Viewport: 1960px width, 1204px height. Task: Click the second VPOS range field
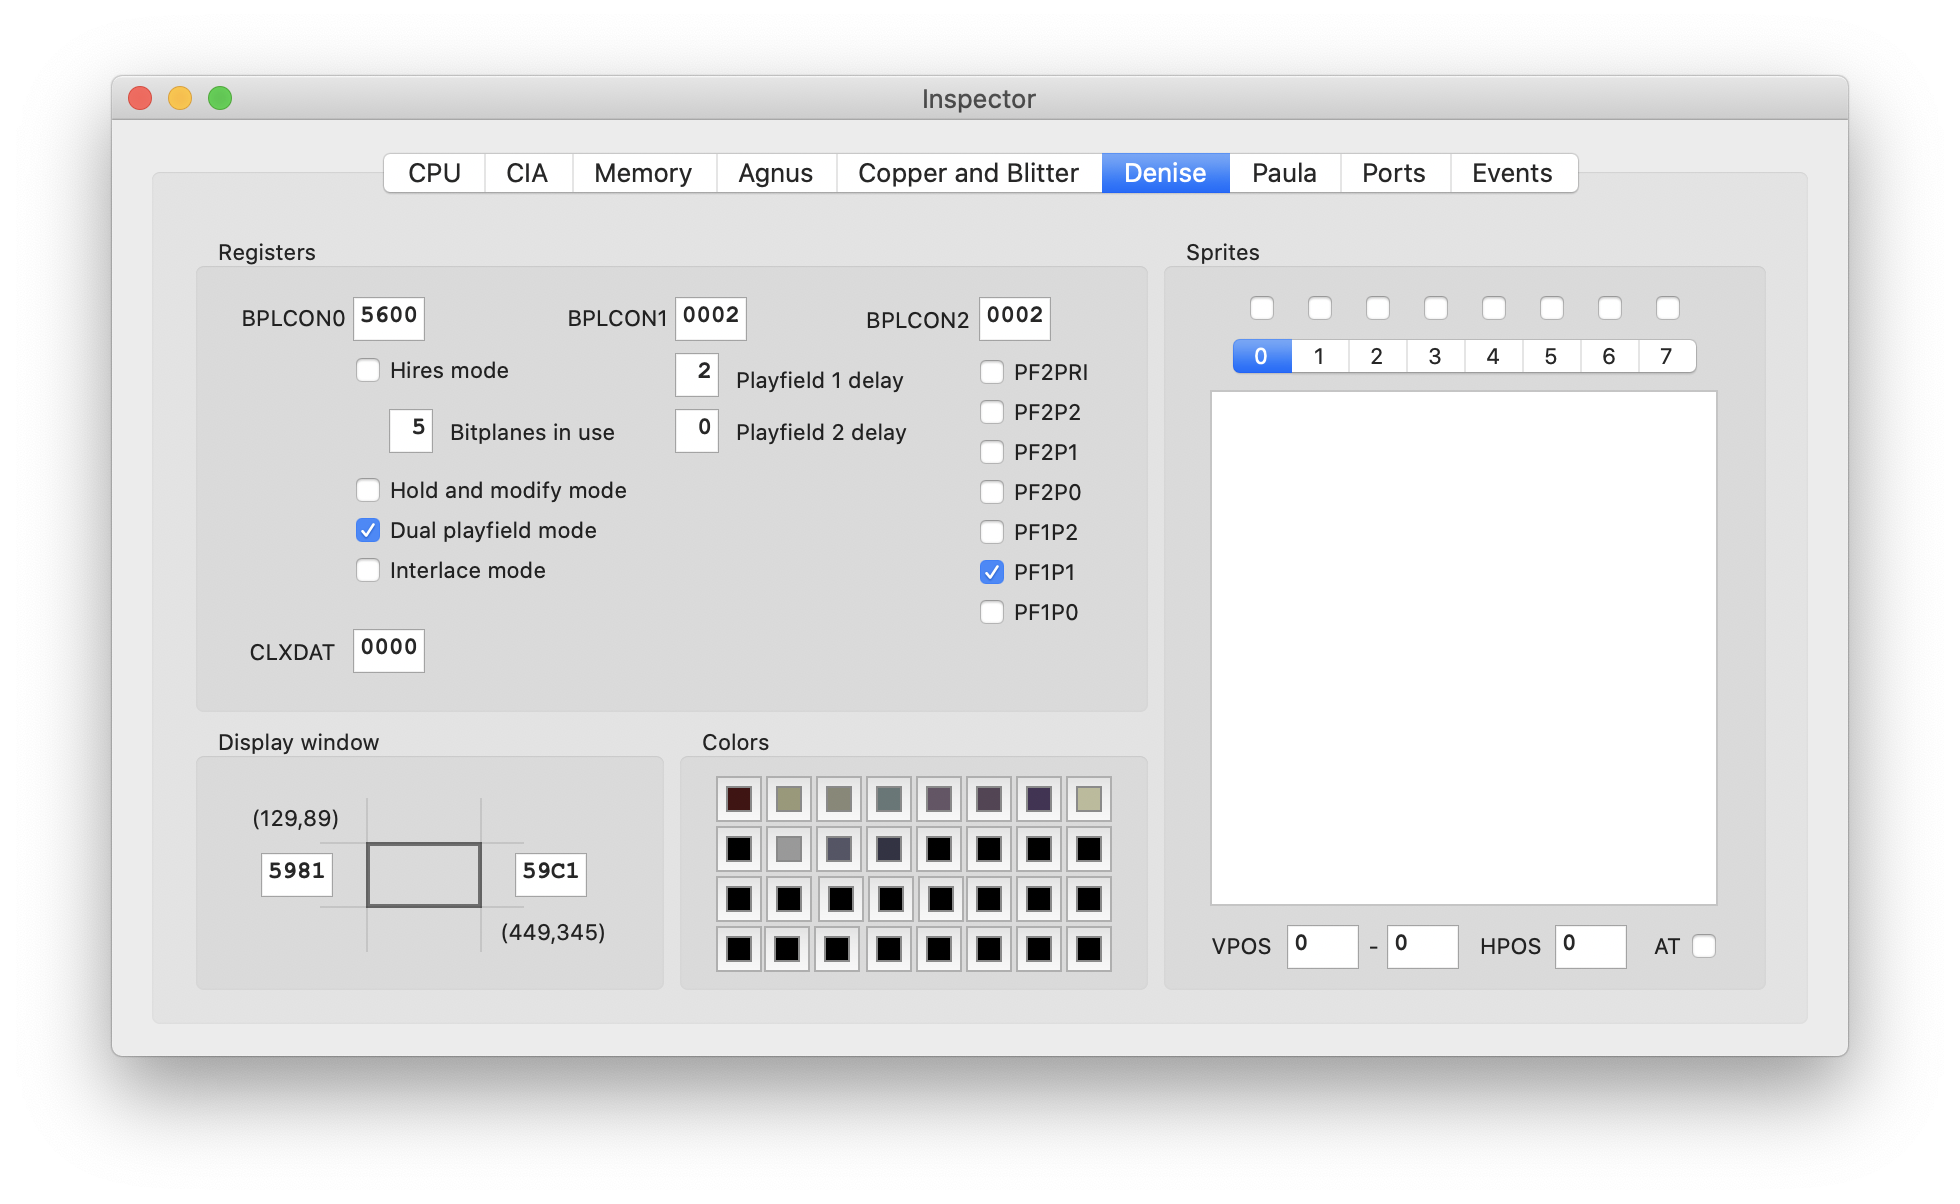click(1423, 946)
